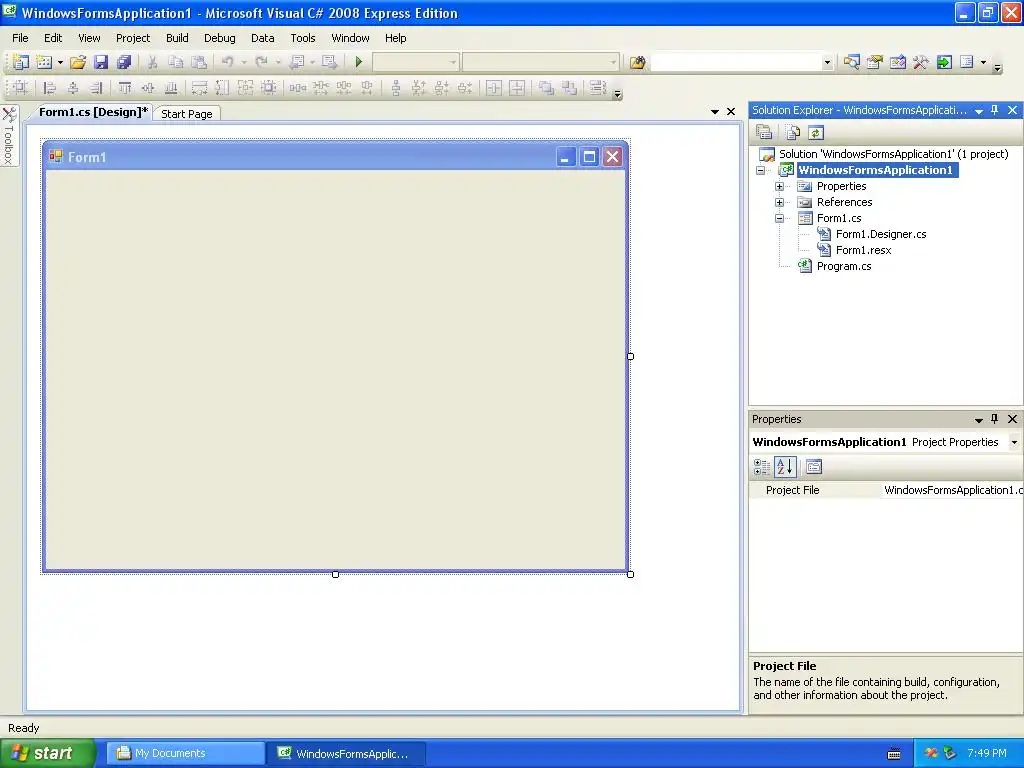
Task: Expand the Properties node in the tree
Action: [779, 186]
